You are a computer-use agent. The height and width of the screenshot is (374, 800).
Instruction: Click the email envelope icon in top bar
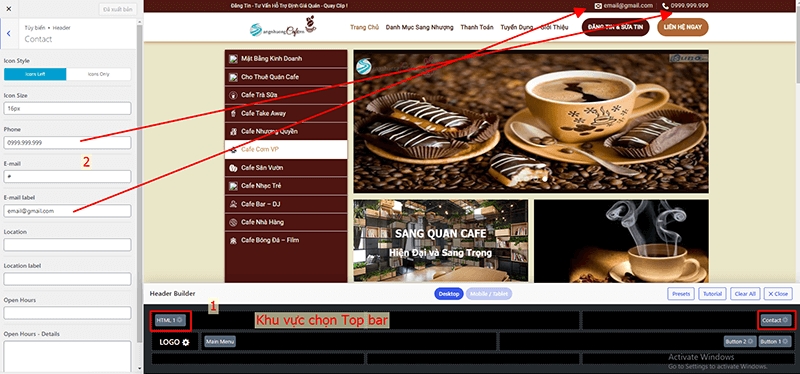tap(598, 6)
